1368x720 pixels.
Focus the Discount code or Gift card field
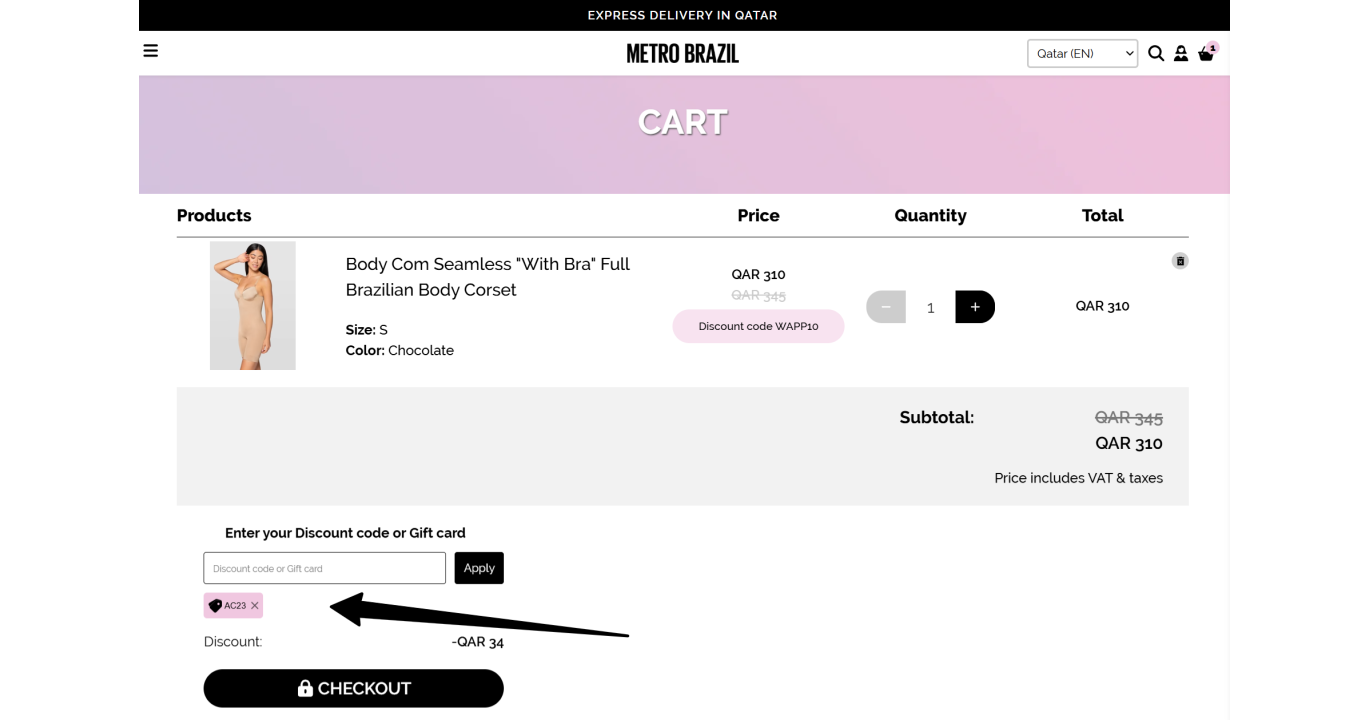point(325,568)
